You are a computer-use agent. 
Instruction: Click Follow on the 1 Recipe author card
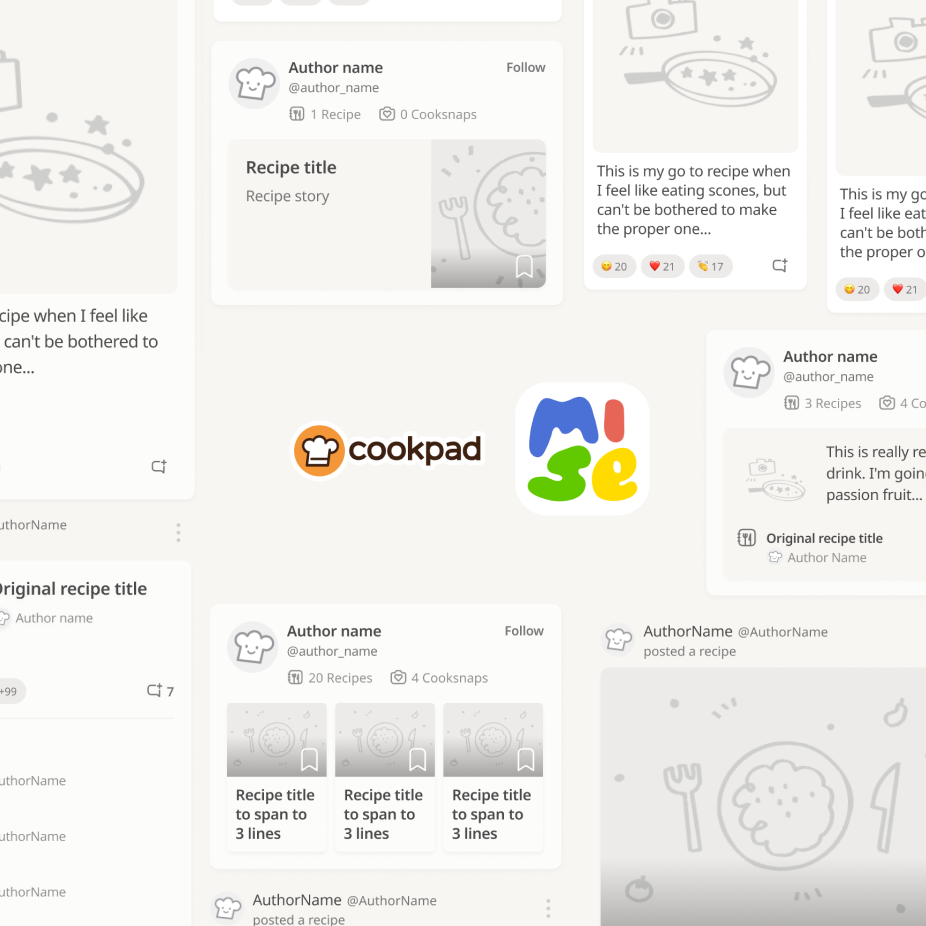click(526, 67)
